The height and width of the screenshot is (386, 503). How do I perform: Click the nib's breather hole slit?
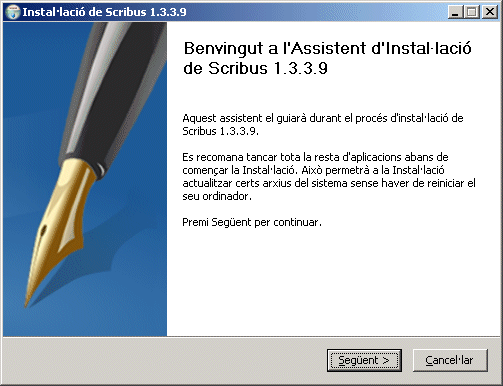(43, 233)
